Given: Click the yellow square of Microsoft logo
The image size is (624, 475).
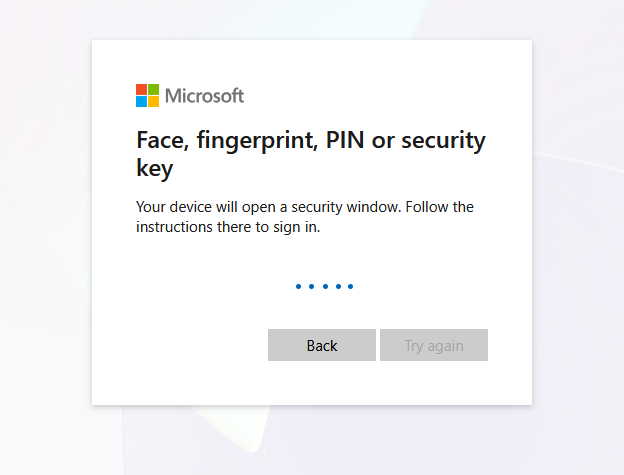Looking at the screenshot, I should 153,102.
